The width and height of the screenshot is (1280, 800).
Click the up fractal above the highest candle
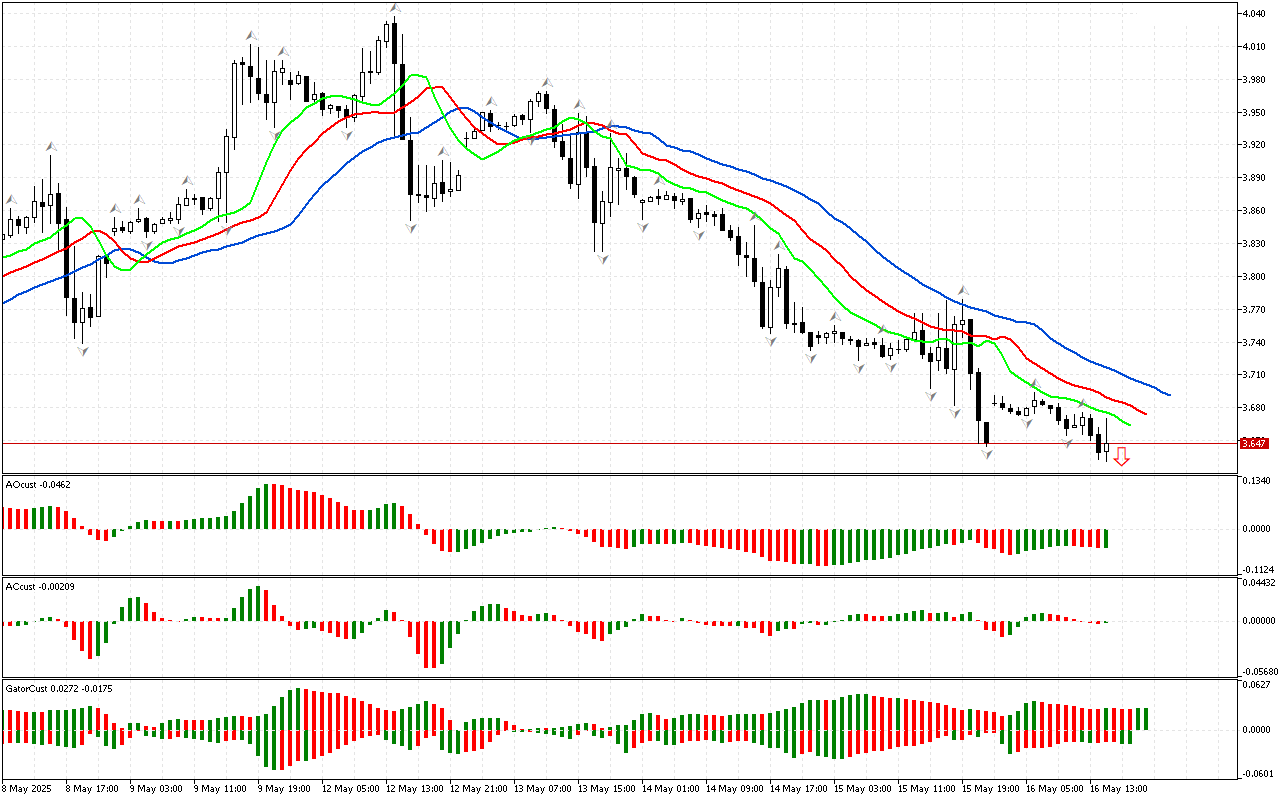(x=395, y=8)
